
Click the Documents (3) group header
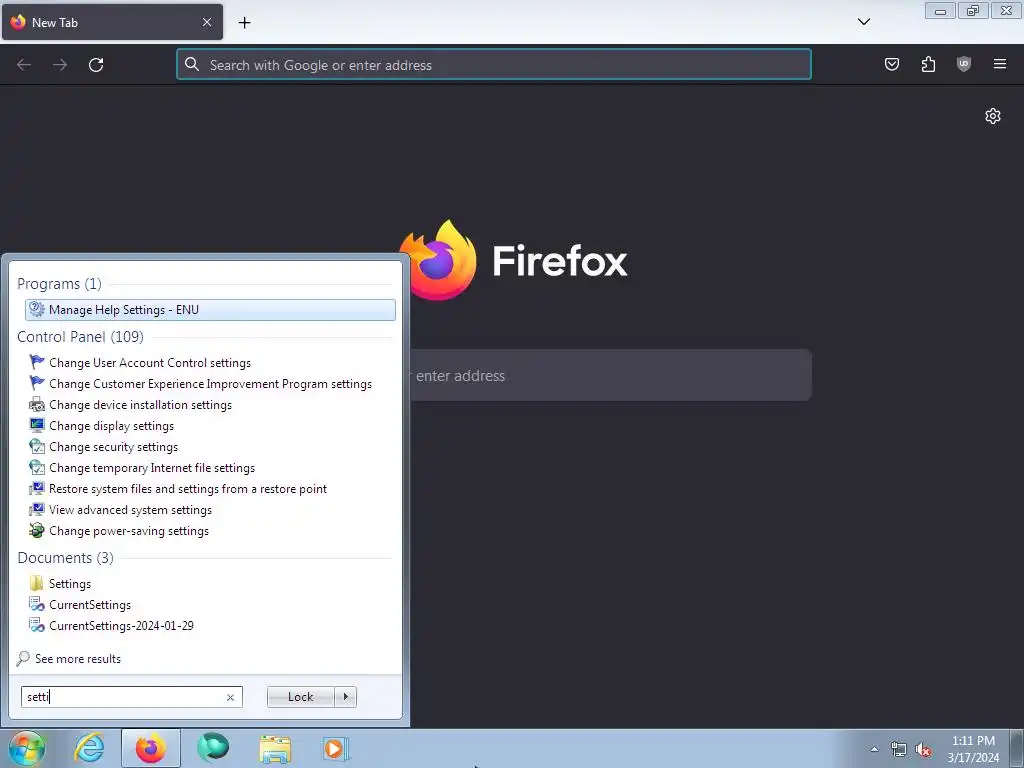click(x=65, y=558)
